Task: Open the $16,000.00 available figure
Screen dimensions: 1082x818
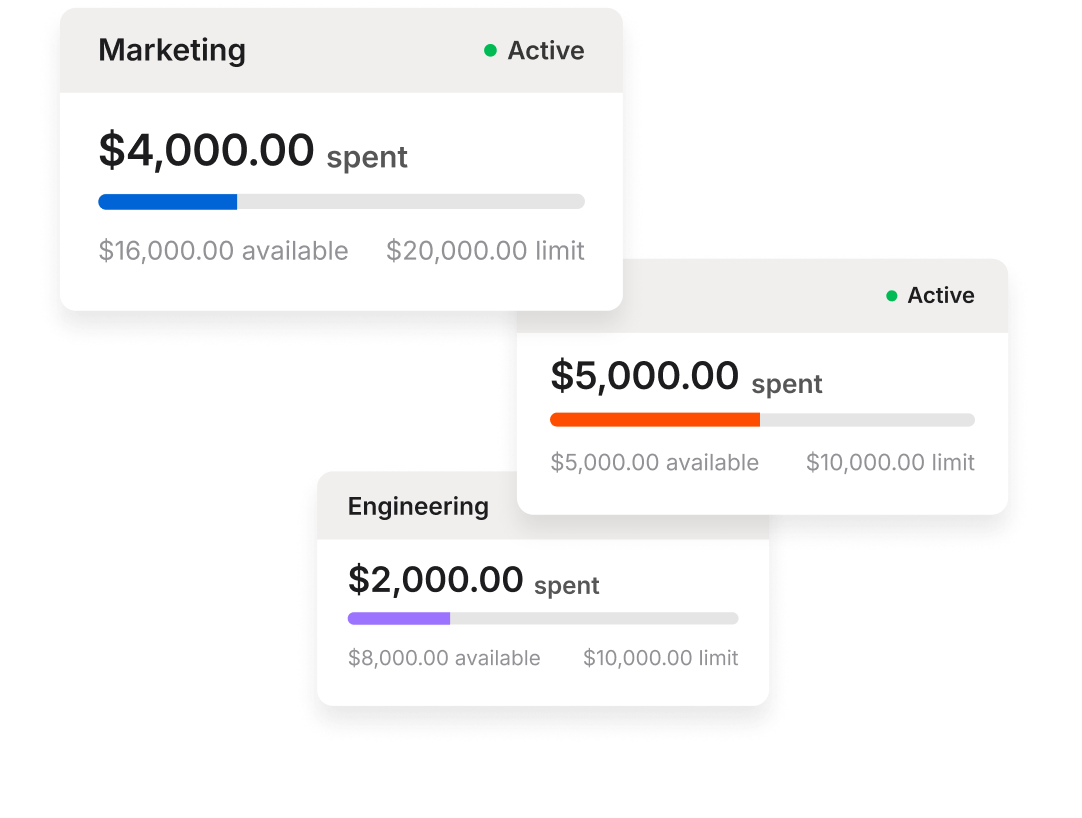Action: tap(223, 251)
